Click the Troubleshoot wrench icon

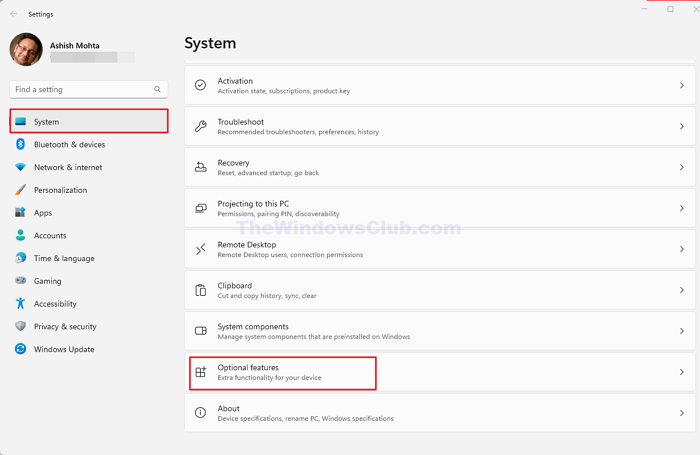200,126
